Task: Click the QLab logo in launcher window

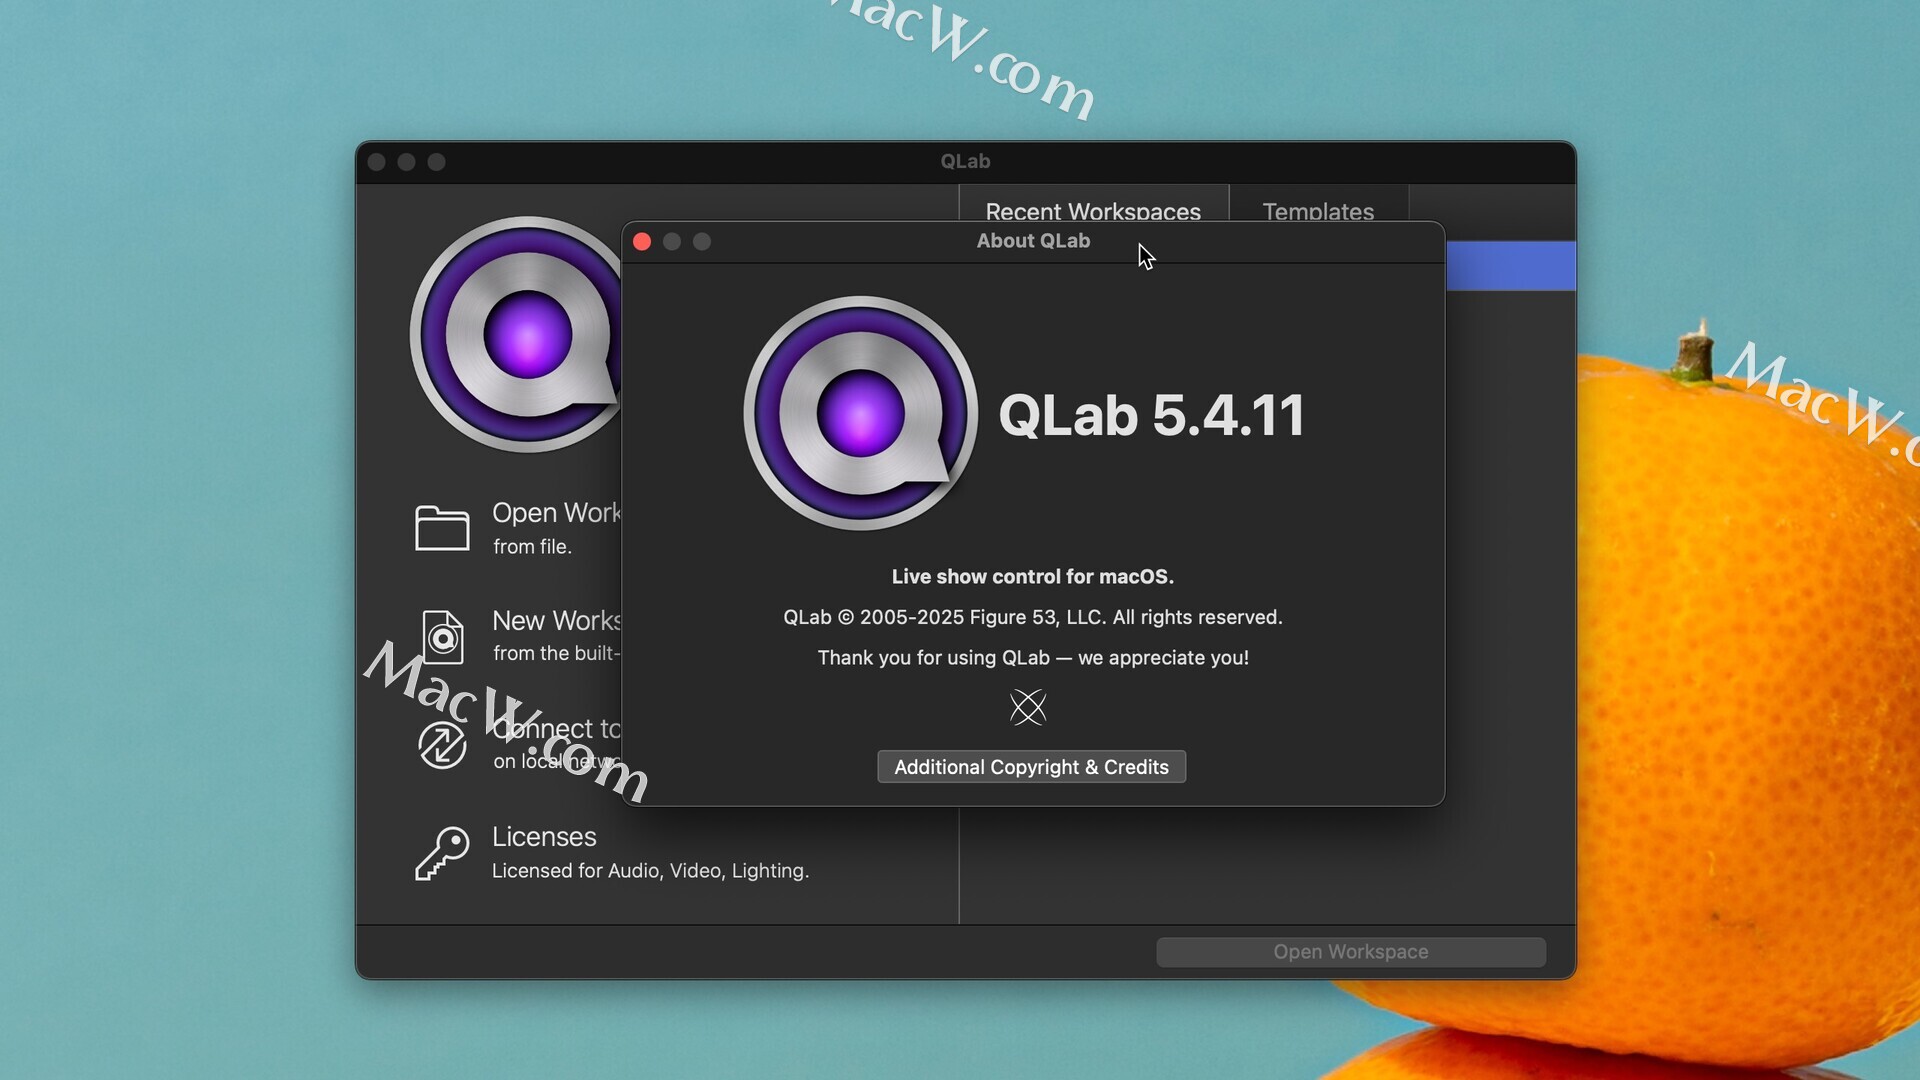Action: (x=516, y=334)
